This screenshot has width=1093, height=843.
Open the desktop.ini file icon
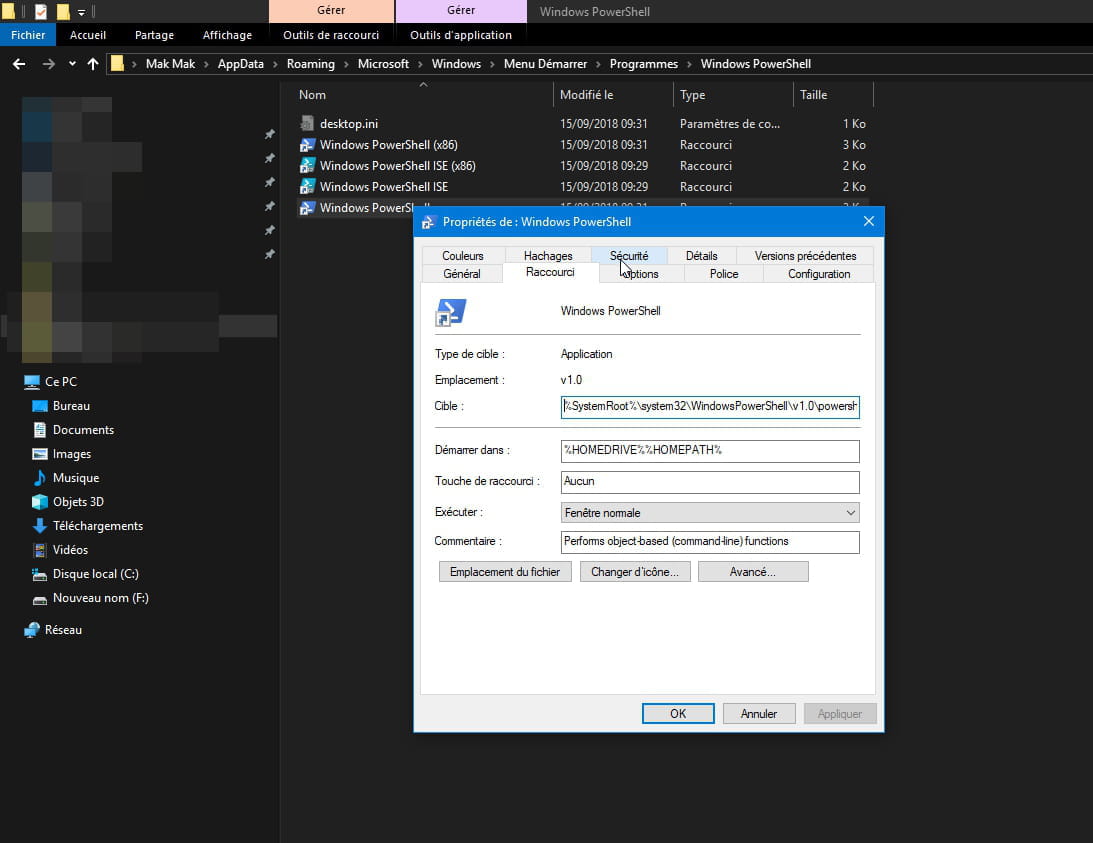[307, 123]
